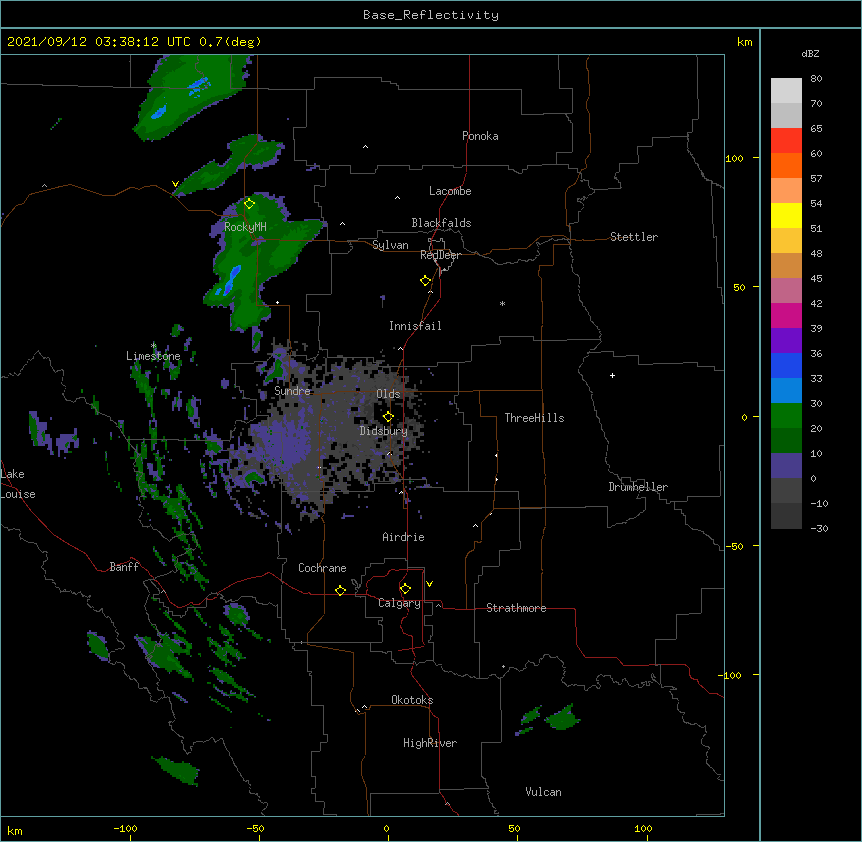
Task: Click the km label at the bottom left
Action: click(x=15, y=830)
